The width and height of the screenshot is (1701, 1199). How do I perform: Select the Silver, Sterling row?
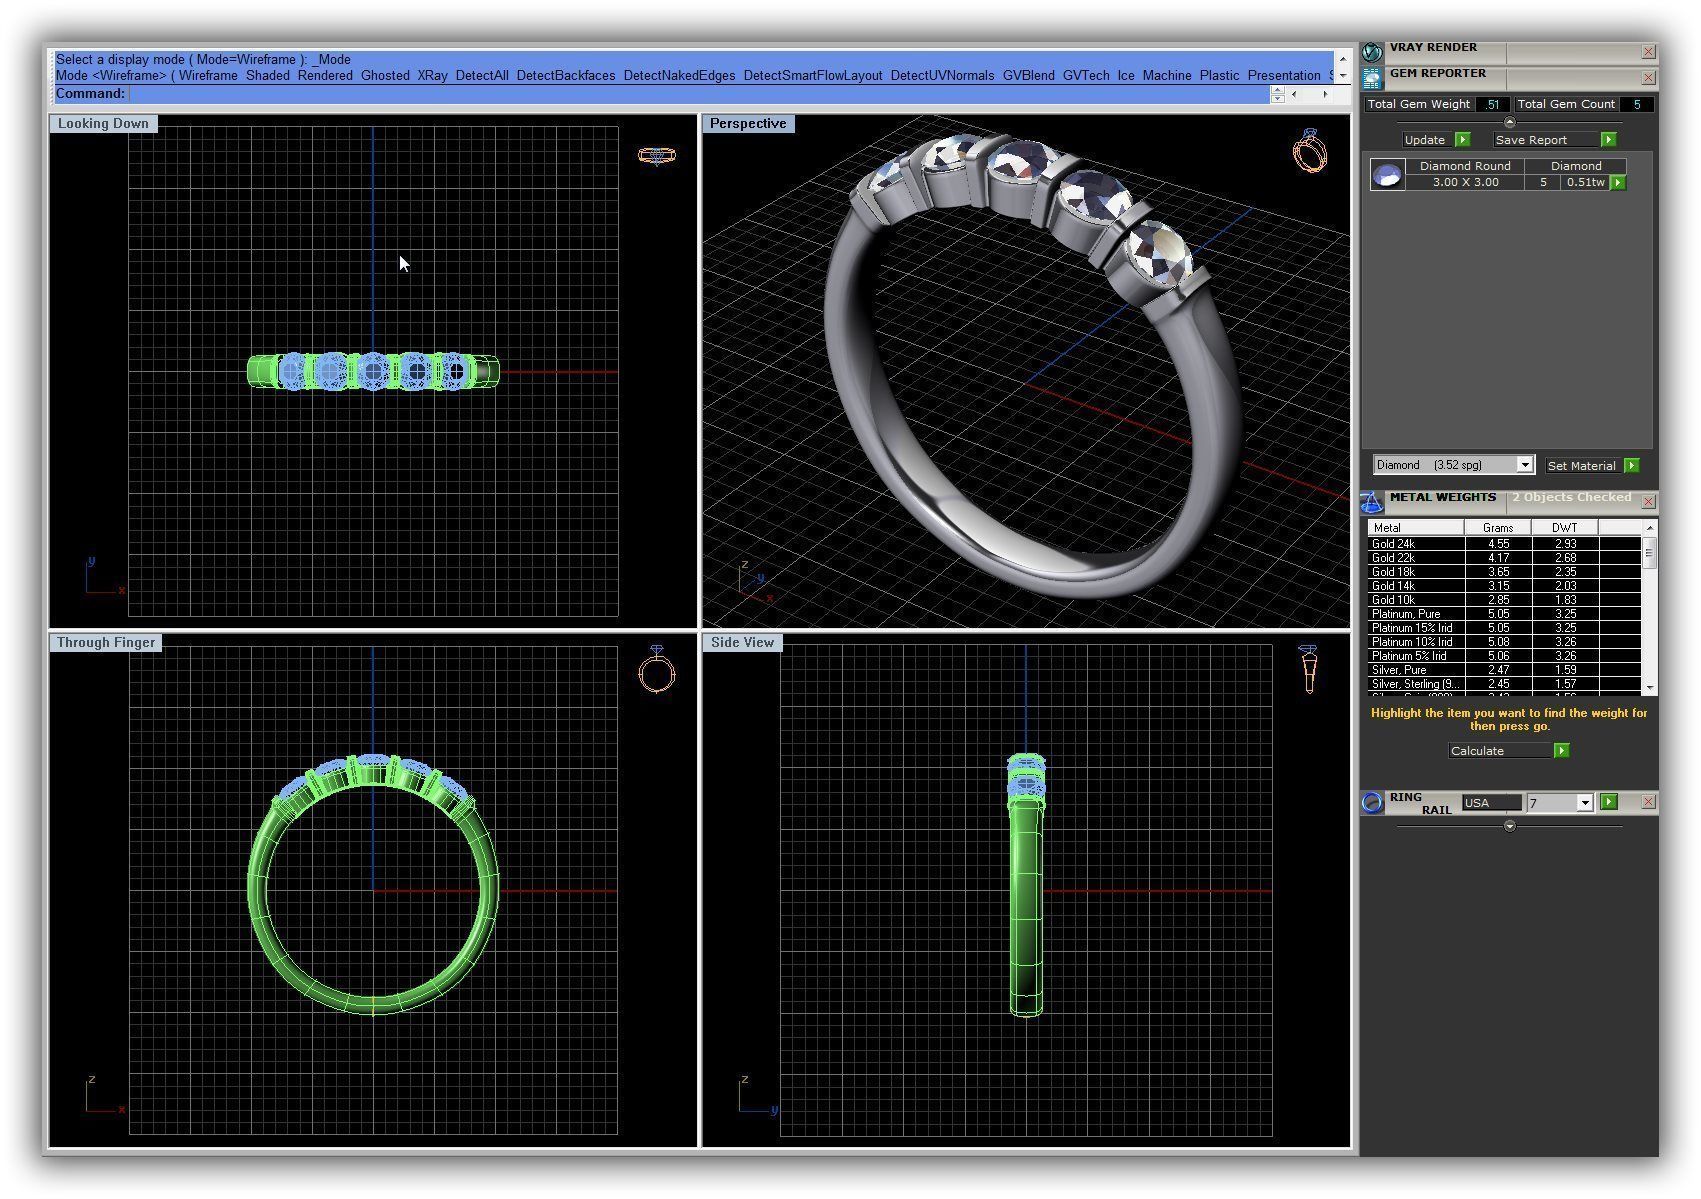1504,684
